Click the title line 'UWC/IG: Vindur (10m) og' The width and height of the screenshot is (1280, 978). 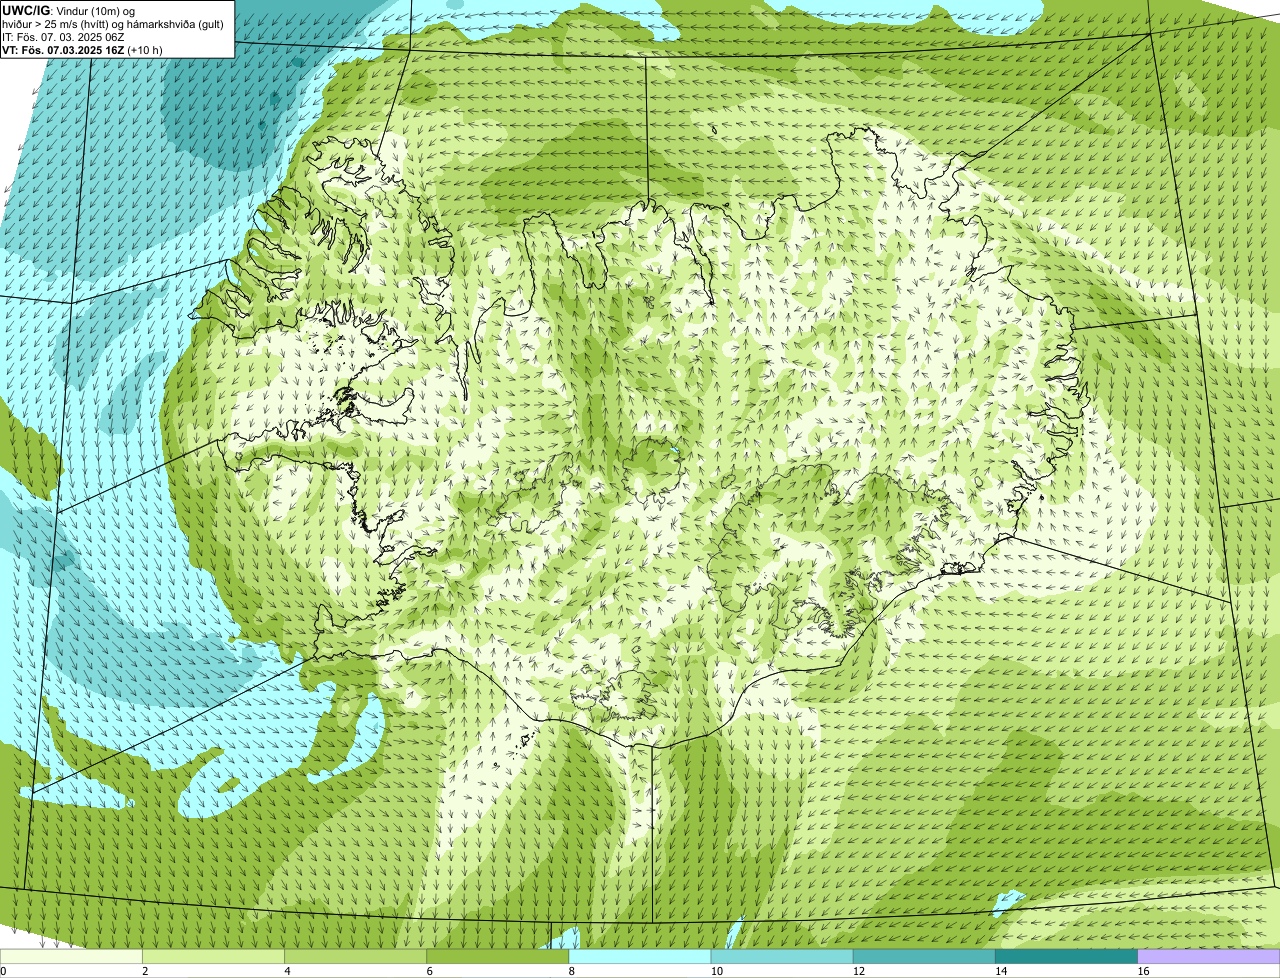[69, 10]
